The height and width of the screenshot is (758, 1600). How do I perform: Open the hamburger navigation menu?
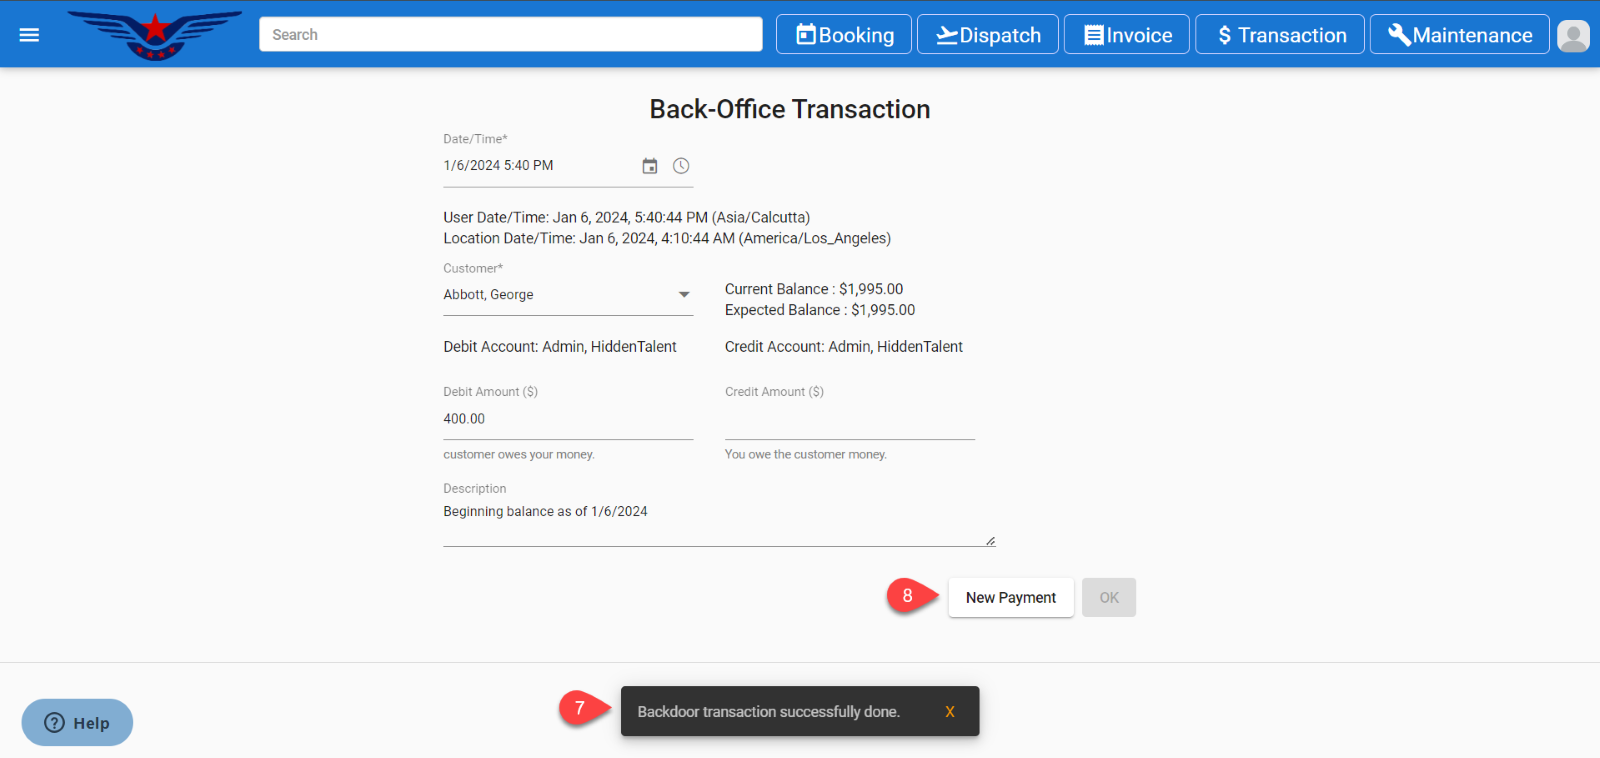29,35
